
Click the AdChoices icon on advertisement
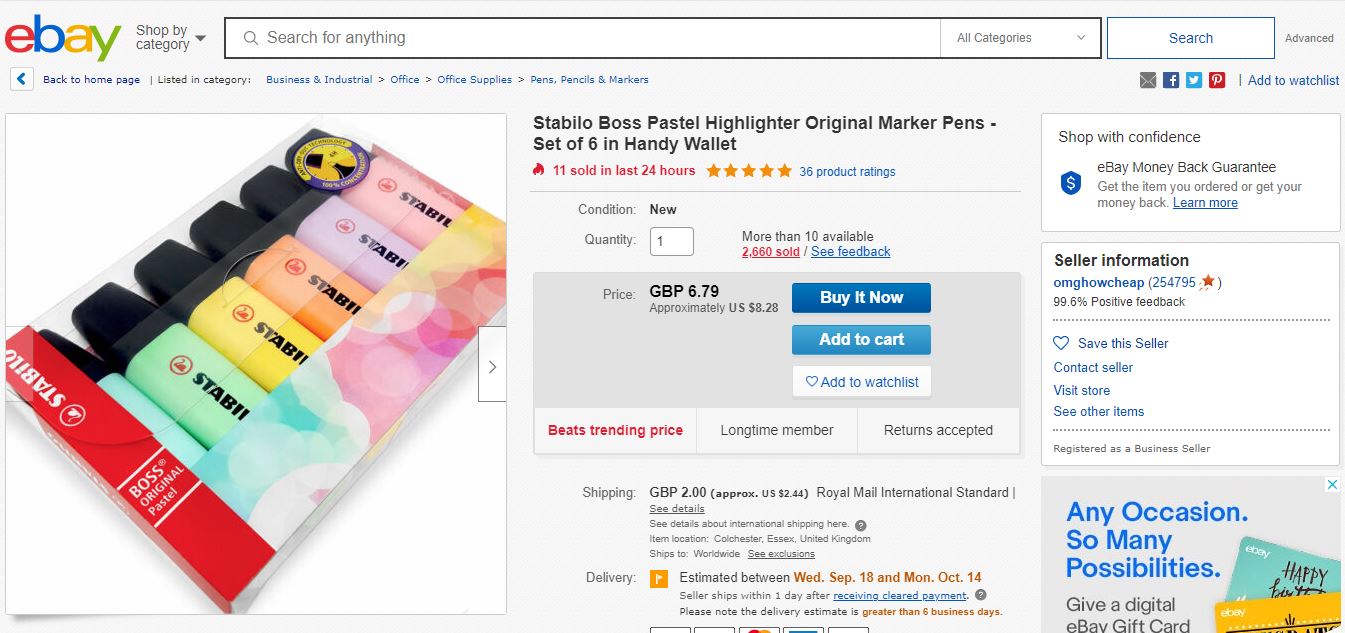click(1331, 485)
